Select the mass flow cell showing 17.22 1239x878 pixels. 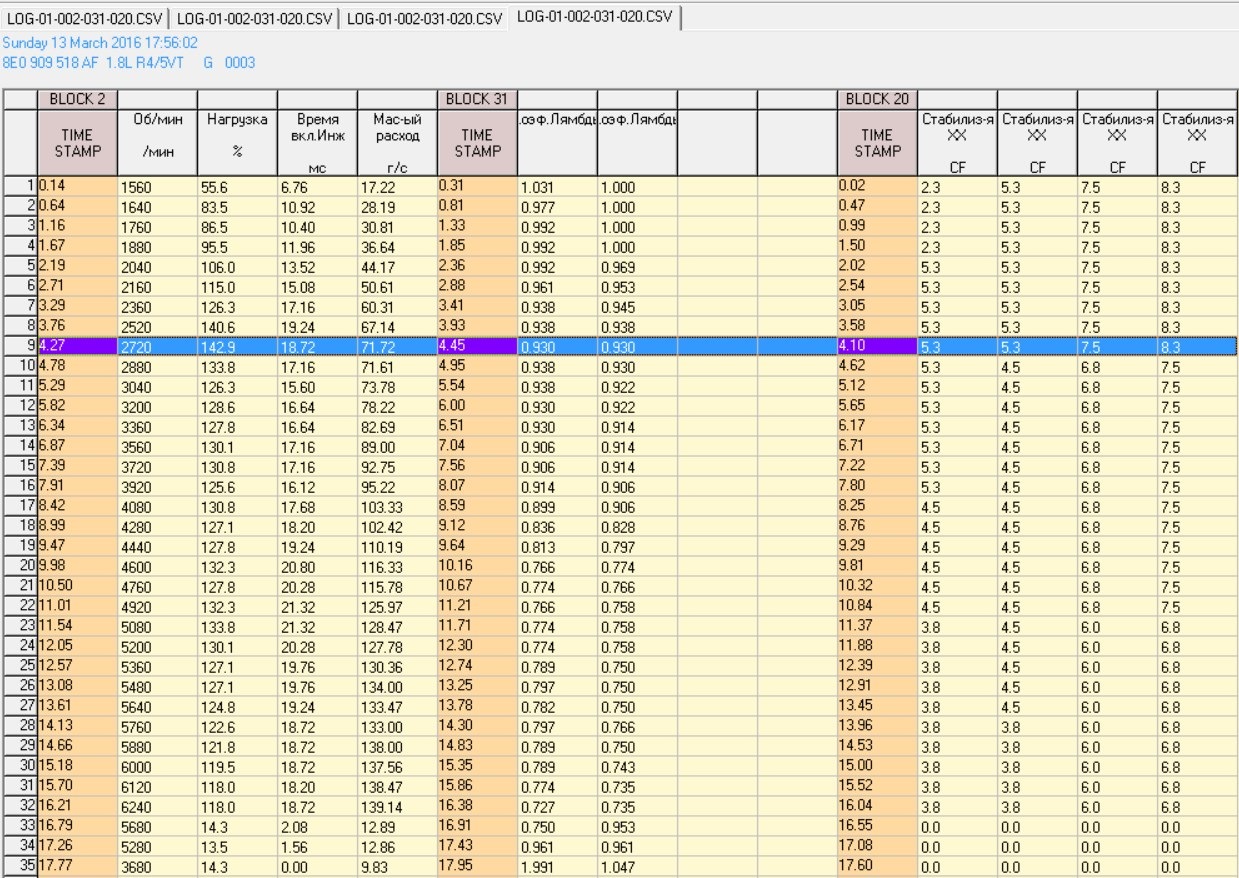coord(397,187)
